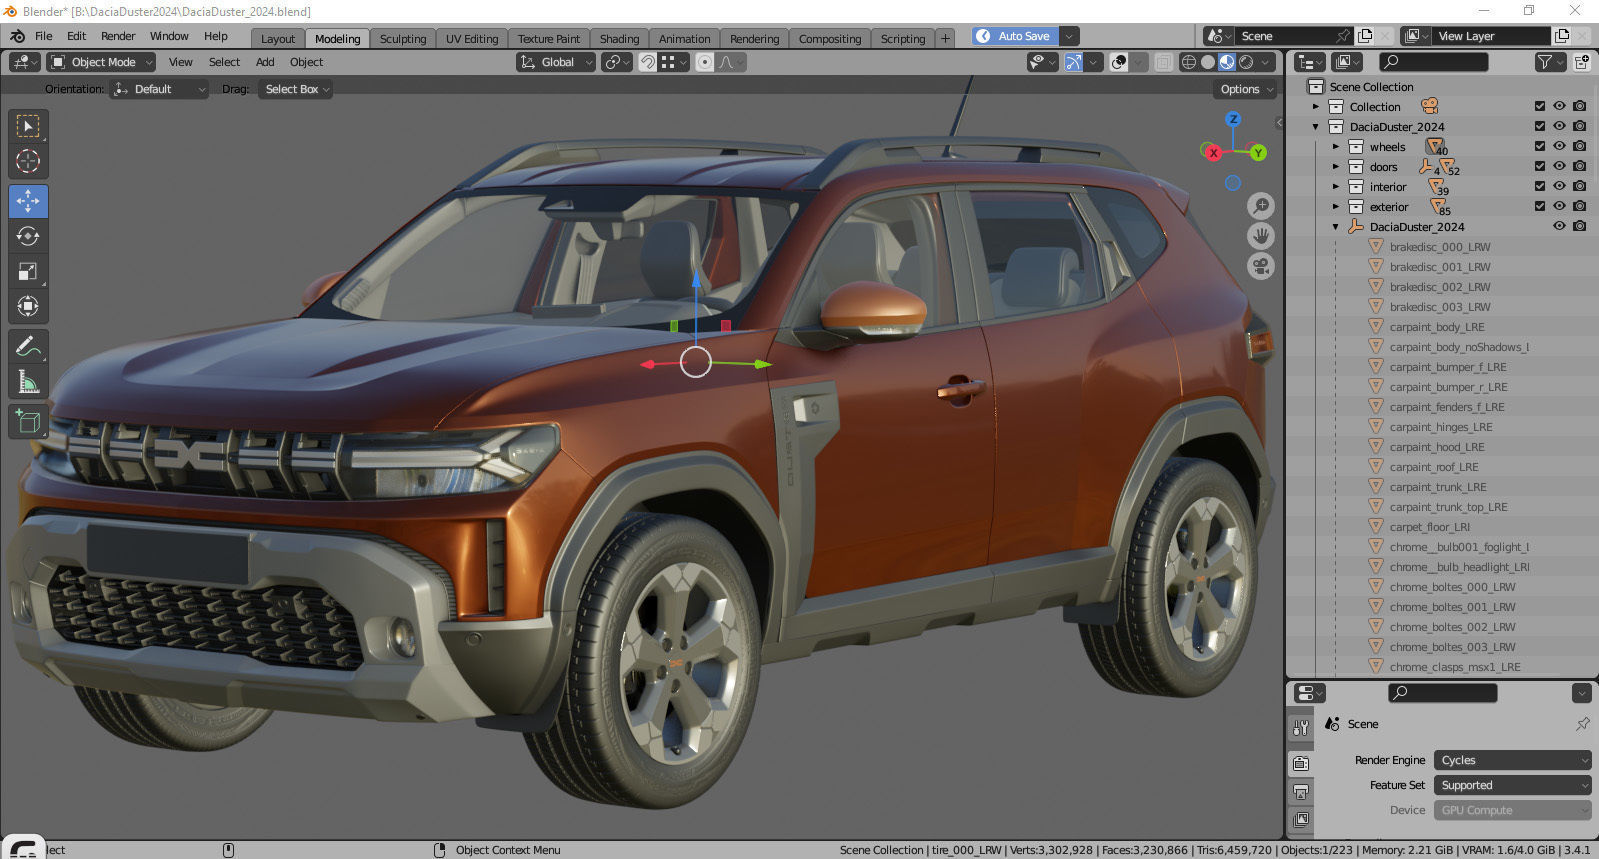
Task: Open the Drag Select Box dropdown
Action: click(295, 89)
